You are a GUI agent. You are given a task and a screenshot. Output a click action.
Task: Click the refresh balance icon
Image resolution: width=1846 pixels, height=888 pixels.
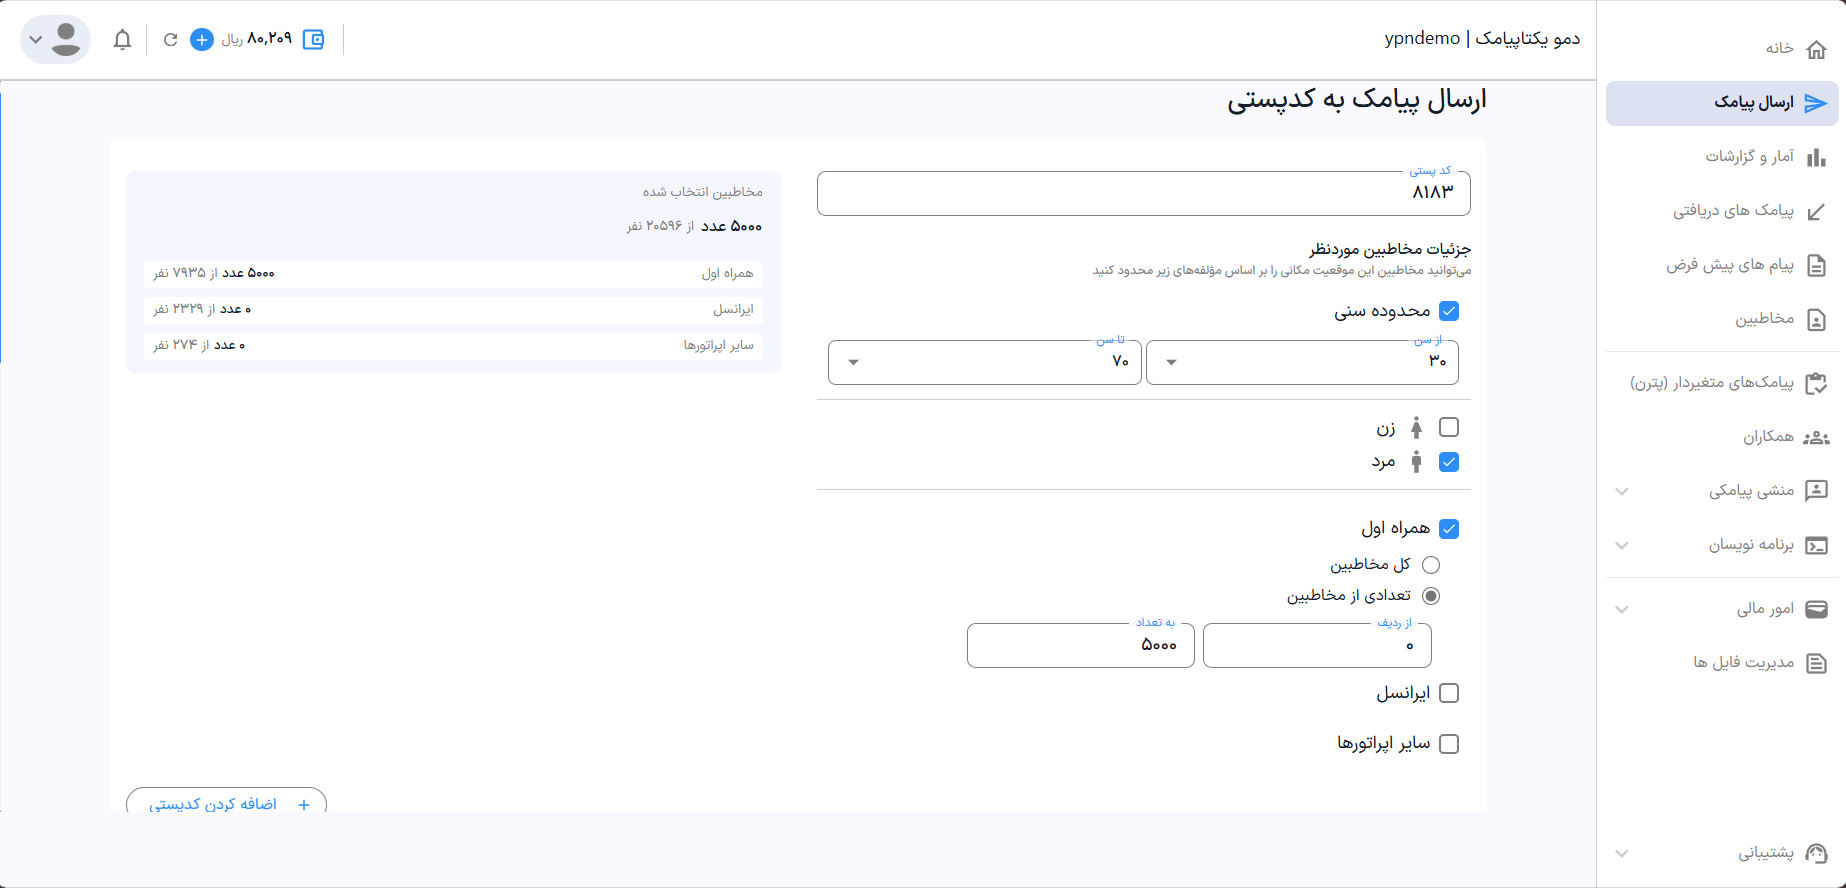[170, 40]
